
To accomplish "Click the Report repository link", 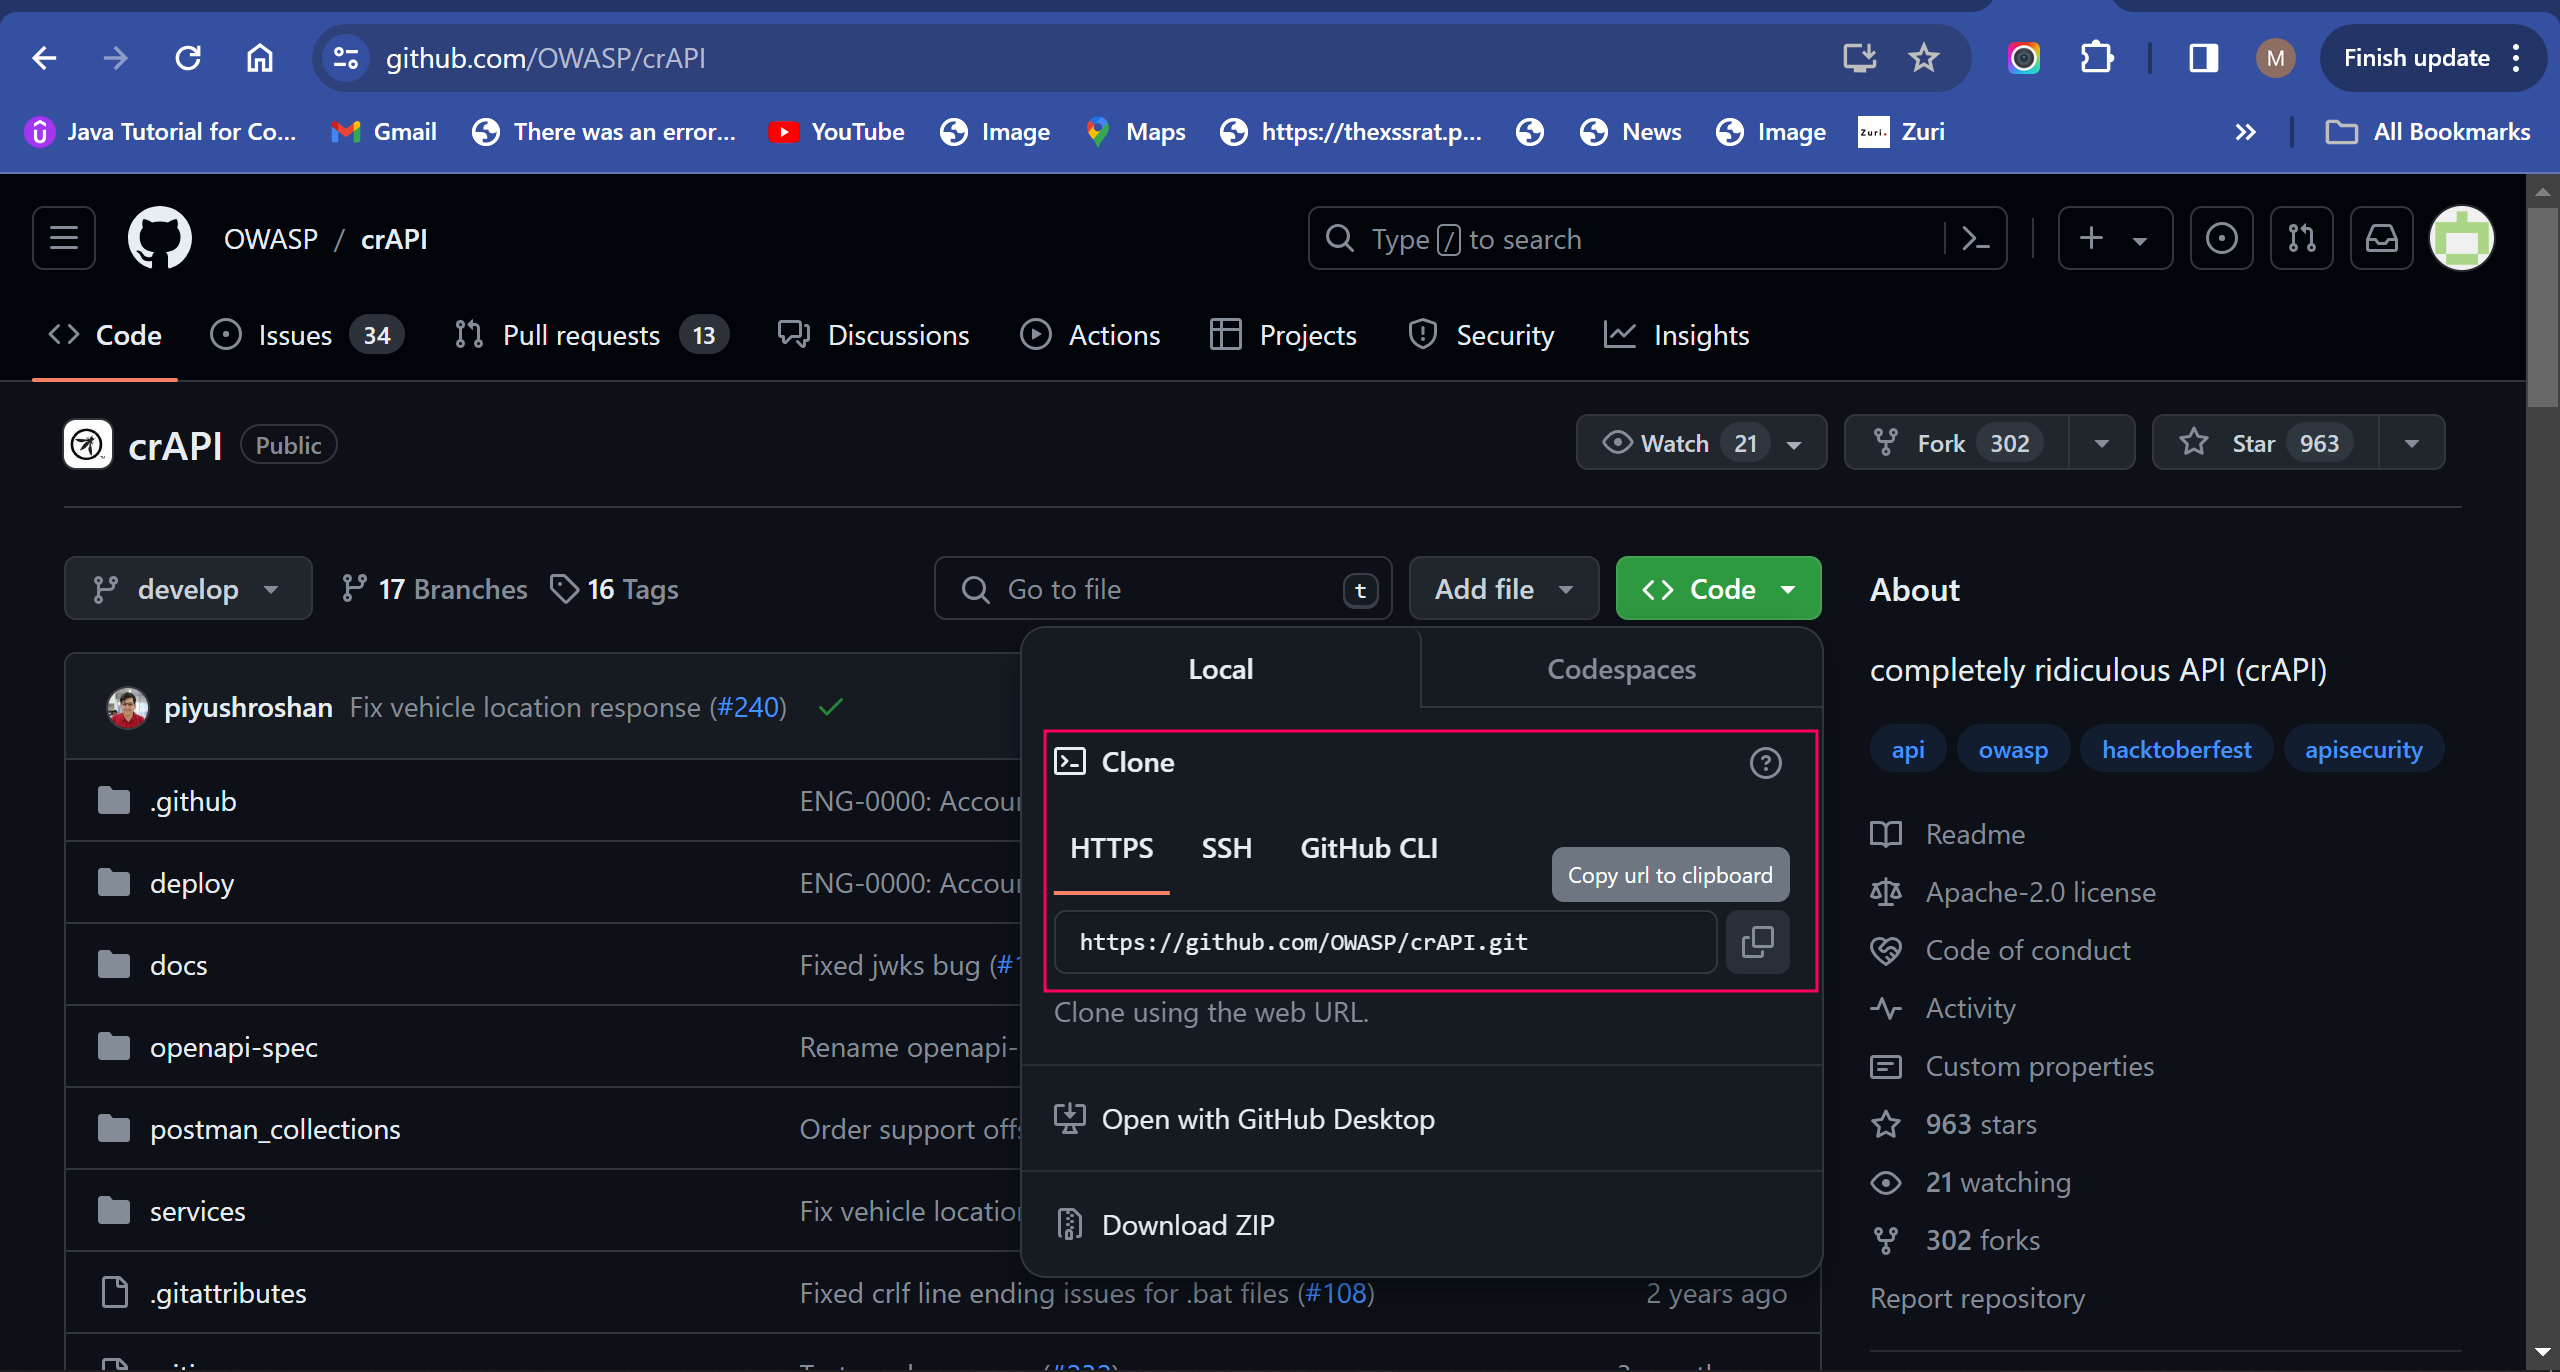I will tap(1977, 1298).
